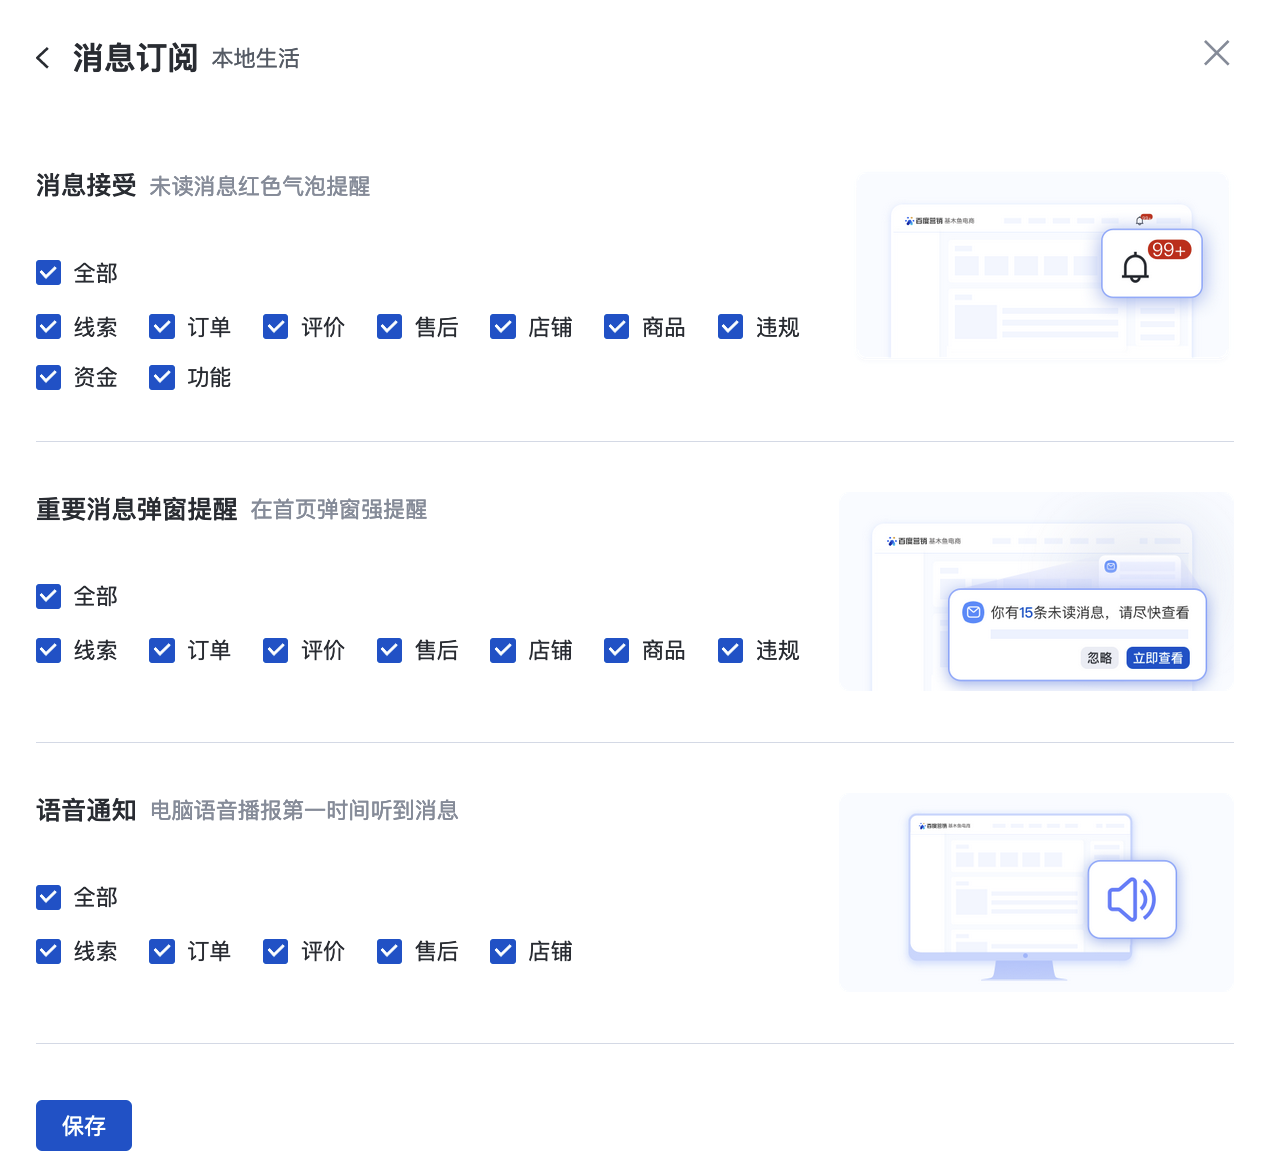
Task: Click the bell icon with 99+ badge
Action: tap(1136, 267)
